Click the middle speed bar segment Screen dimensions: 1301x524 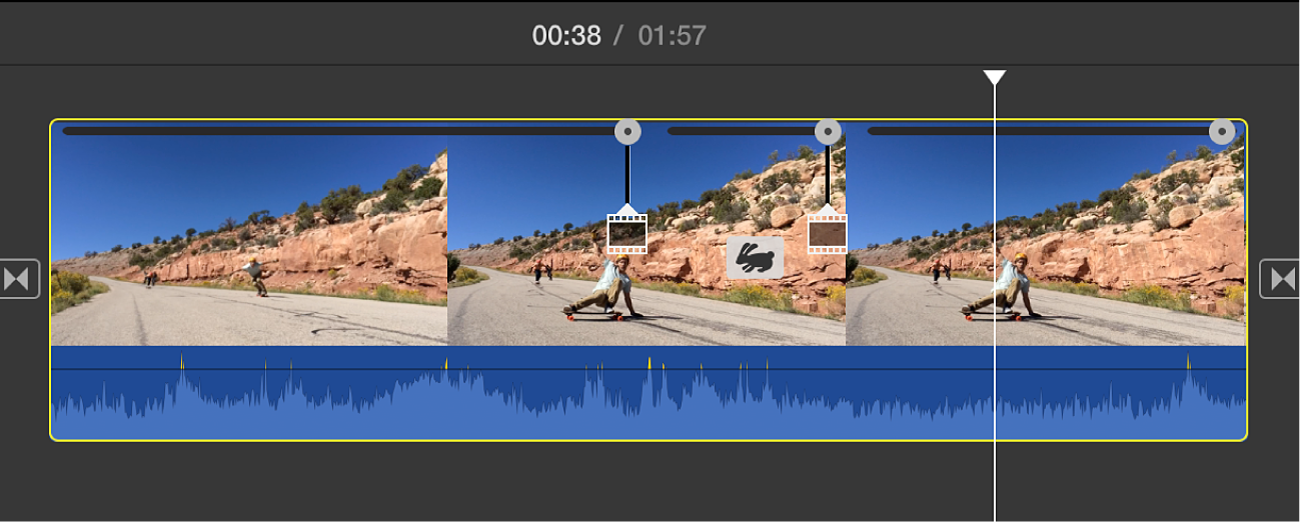pos(741,131)
